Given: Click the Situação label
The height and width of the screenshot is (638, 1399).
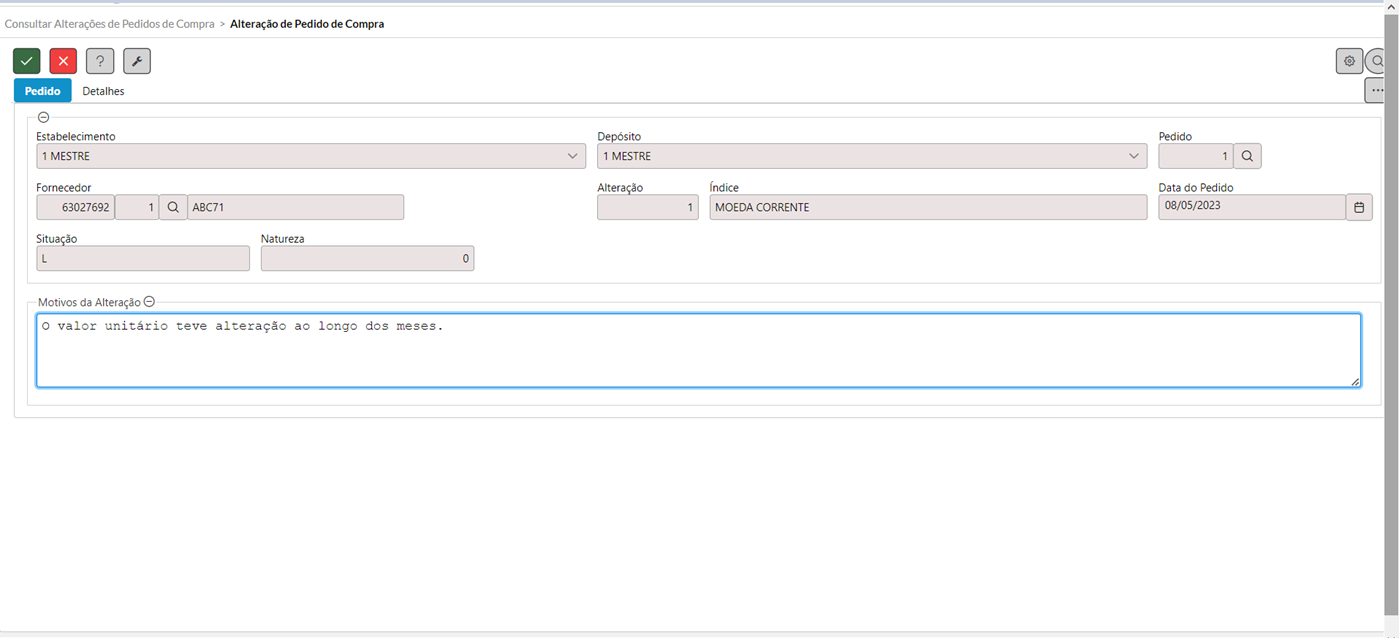Looking at the screenshot, I should pos(57,239).
